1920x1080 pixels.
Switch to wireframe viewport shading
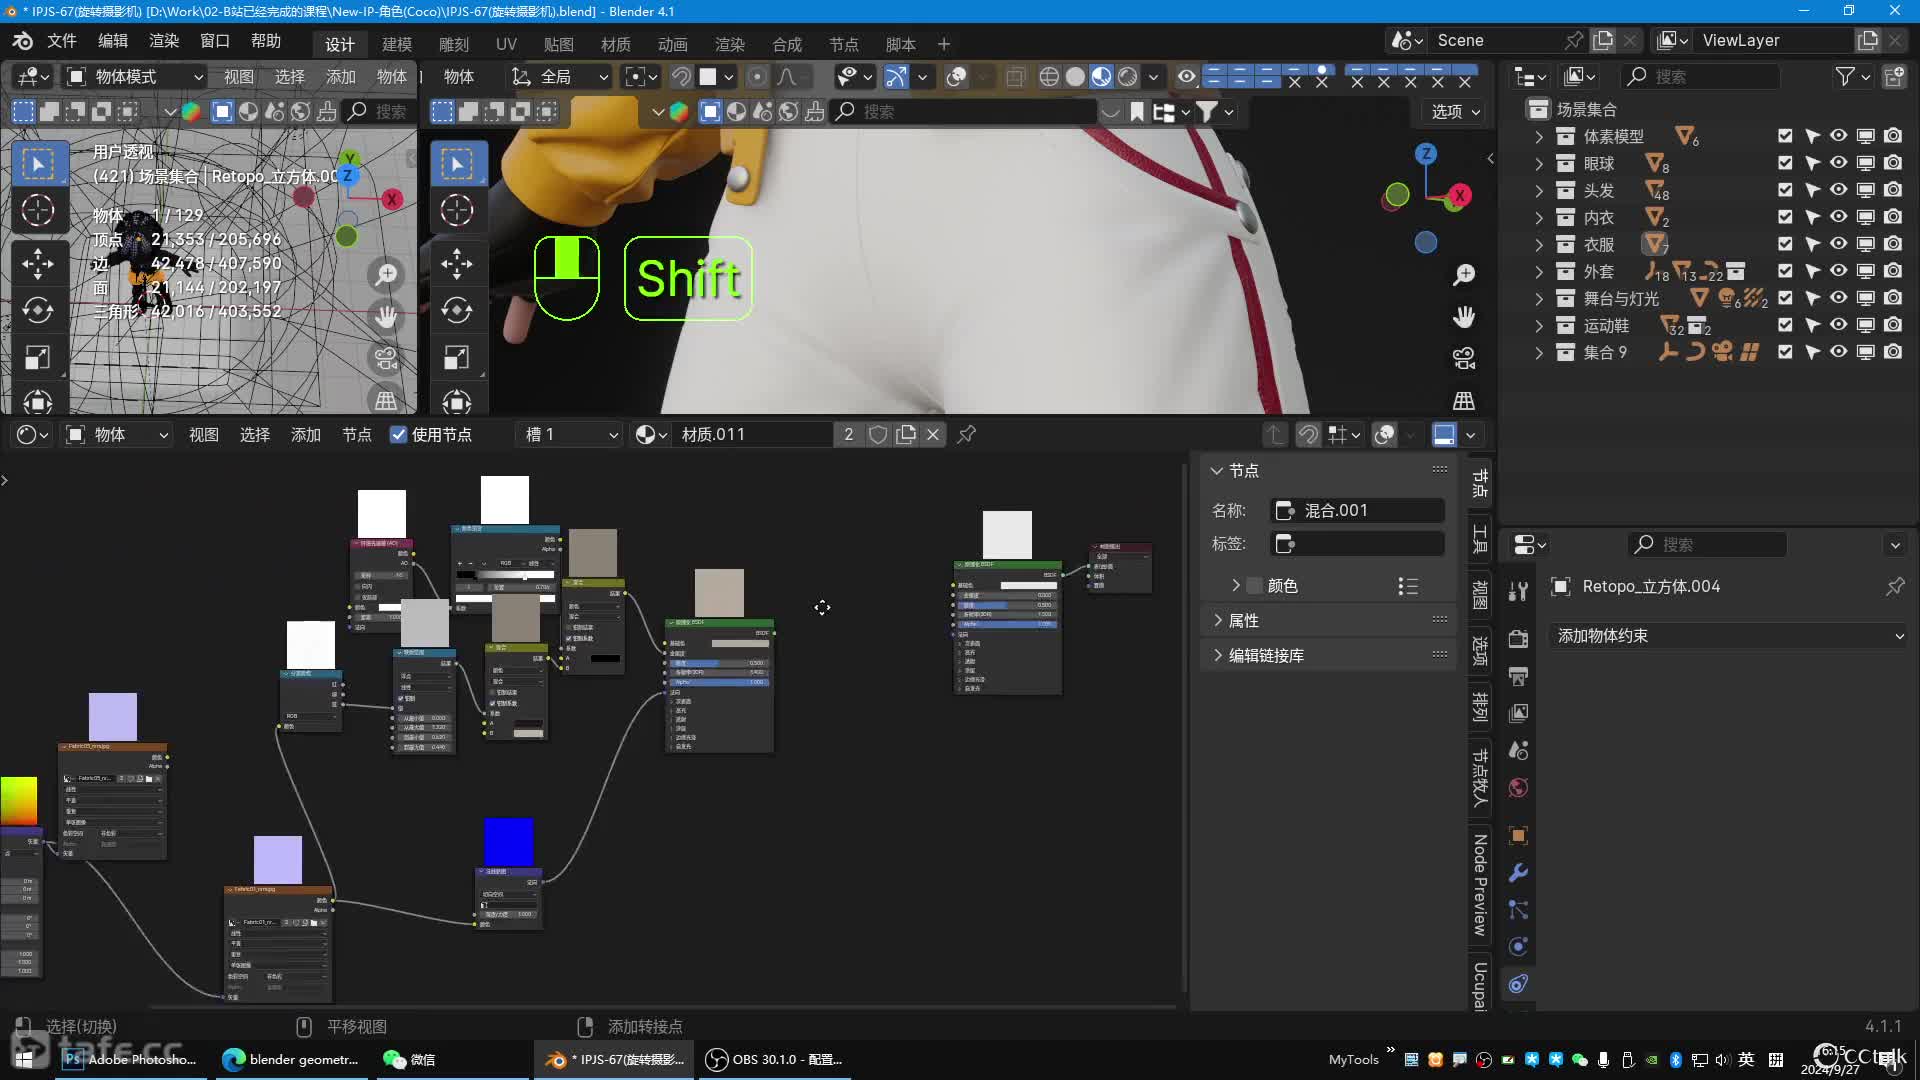point(1049,77)
